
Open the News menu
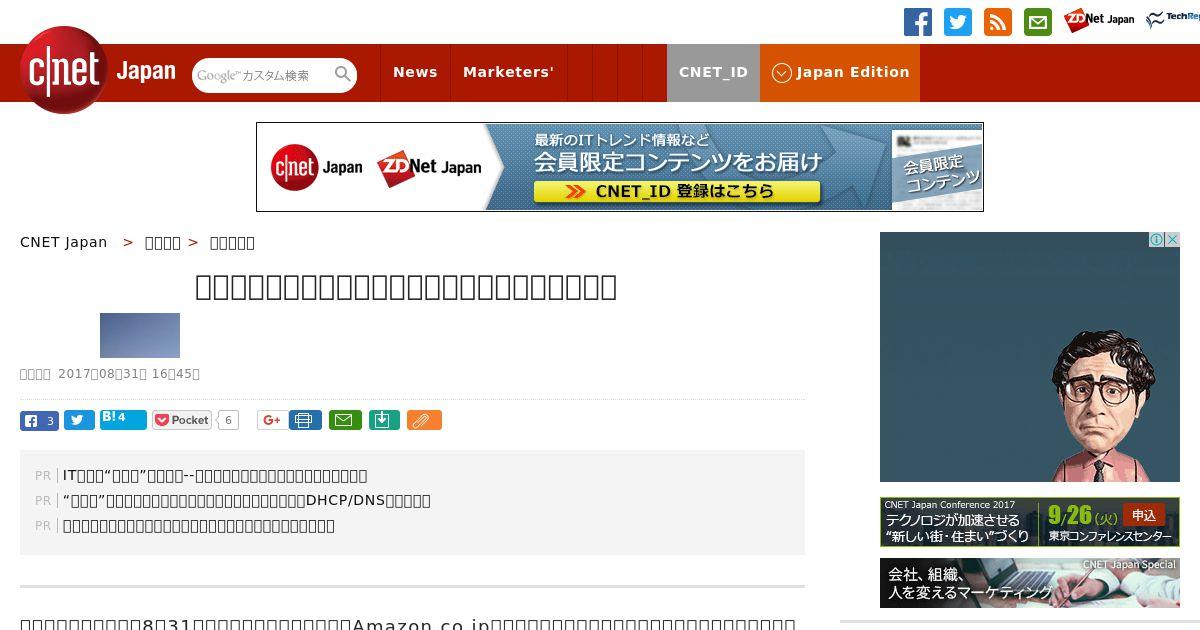click(x=415, y=73)
